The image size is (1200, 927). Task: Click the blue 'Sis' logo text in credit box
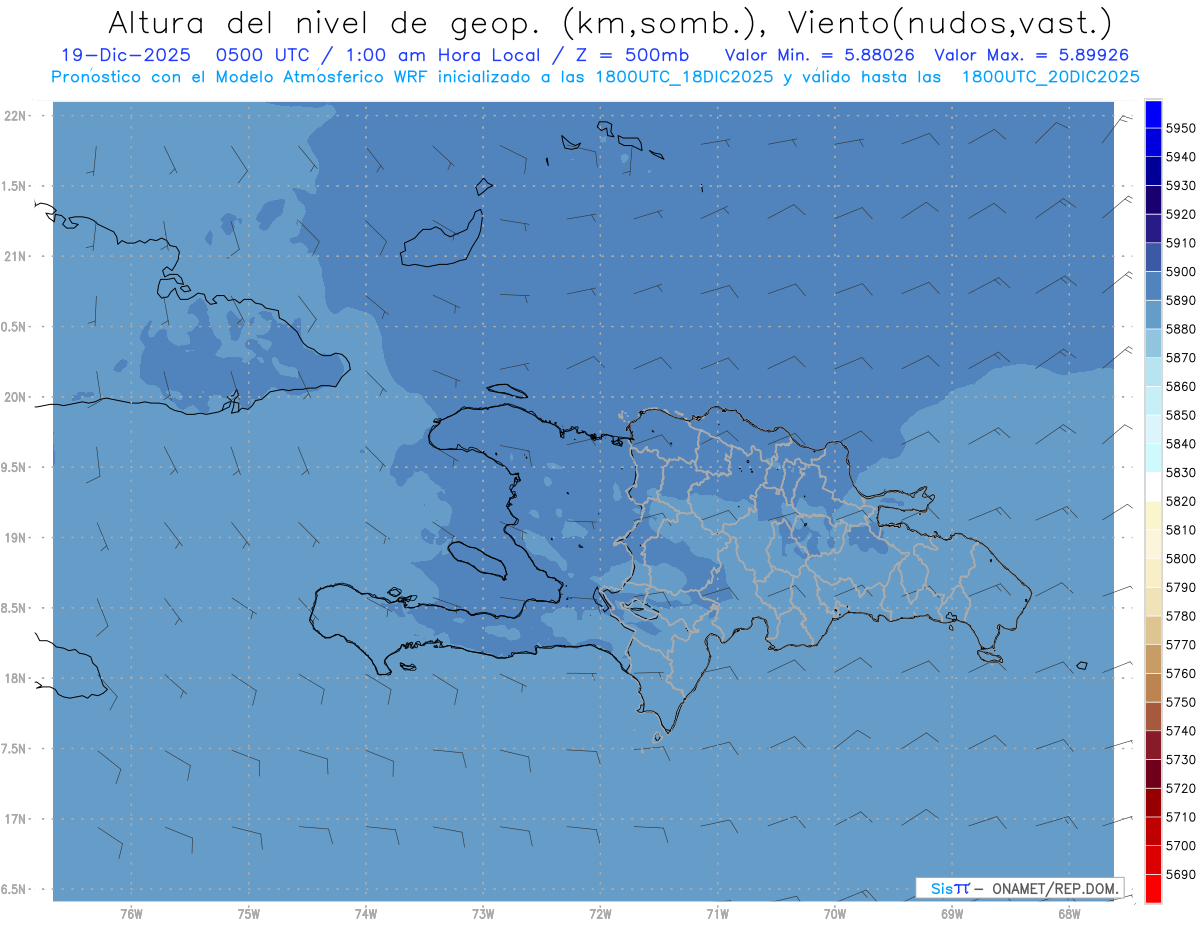pos(941,888)
